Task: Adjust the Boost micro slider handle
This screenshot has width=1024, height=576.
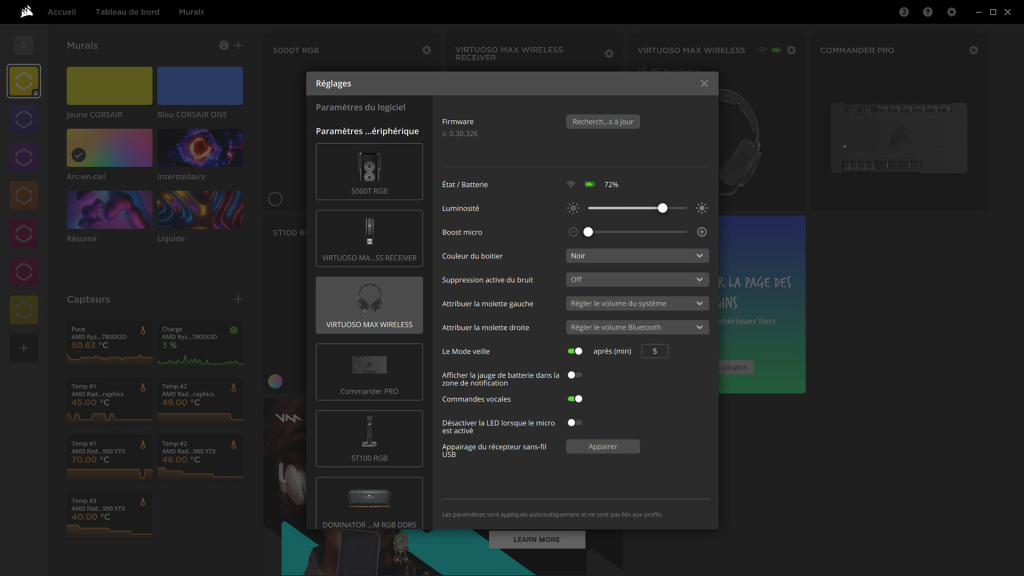Action: (x=588, y=232)
